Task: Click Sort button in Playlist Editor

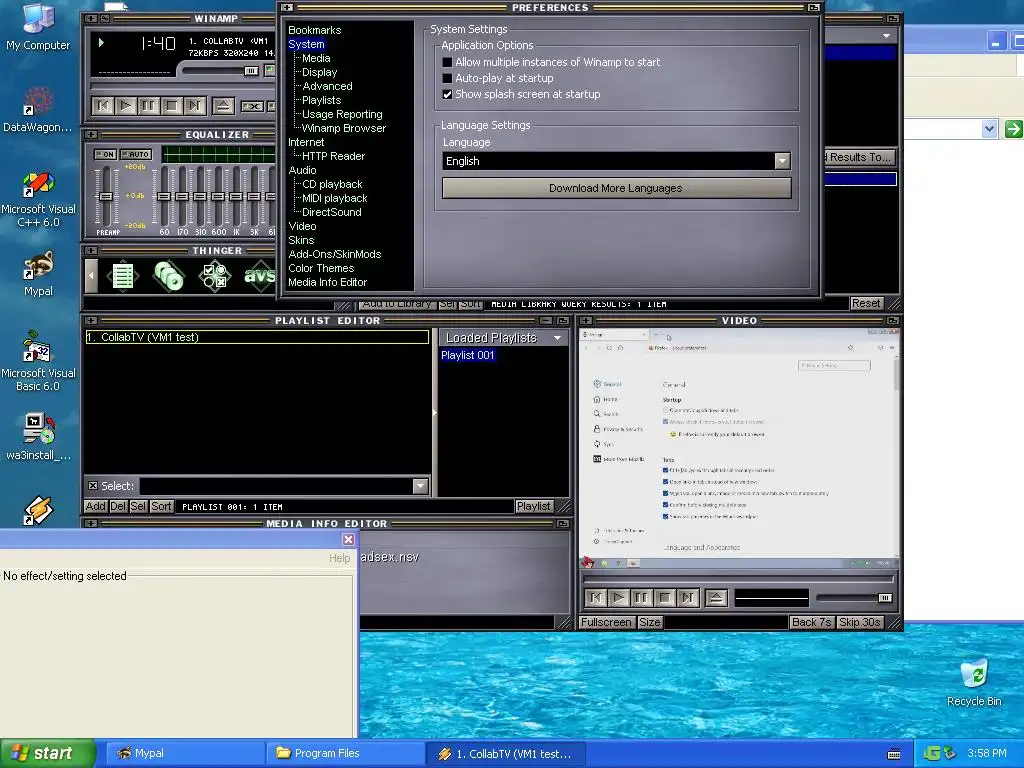Action: [x=161, y=506]
